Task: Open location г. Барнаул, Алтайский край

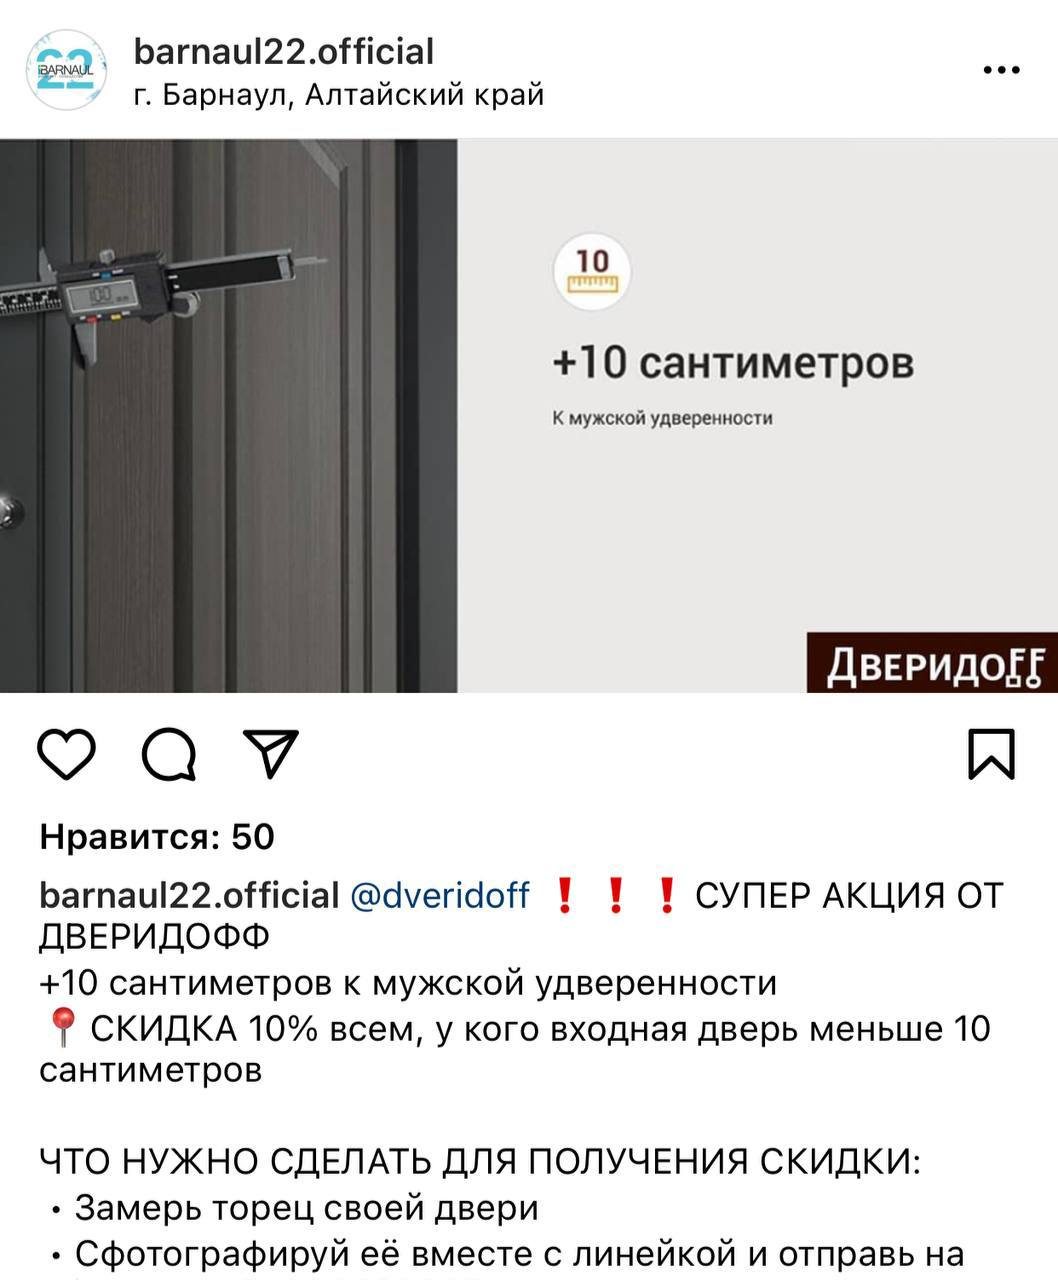Action: click(339, 95)
